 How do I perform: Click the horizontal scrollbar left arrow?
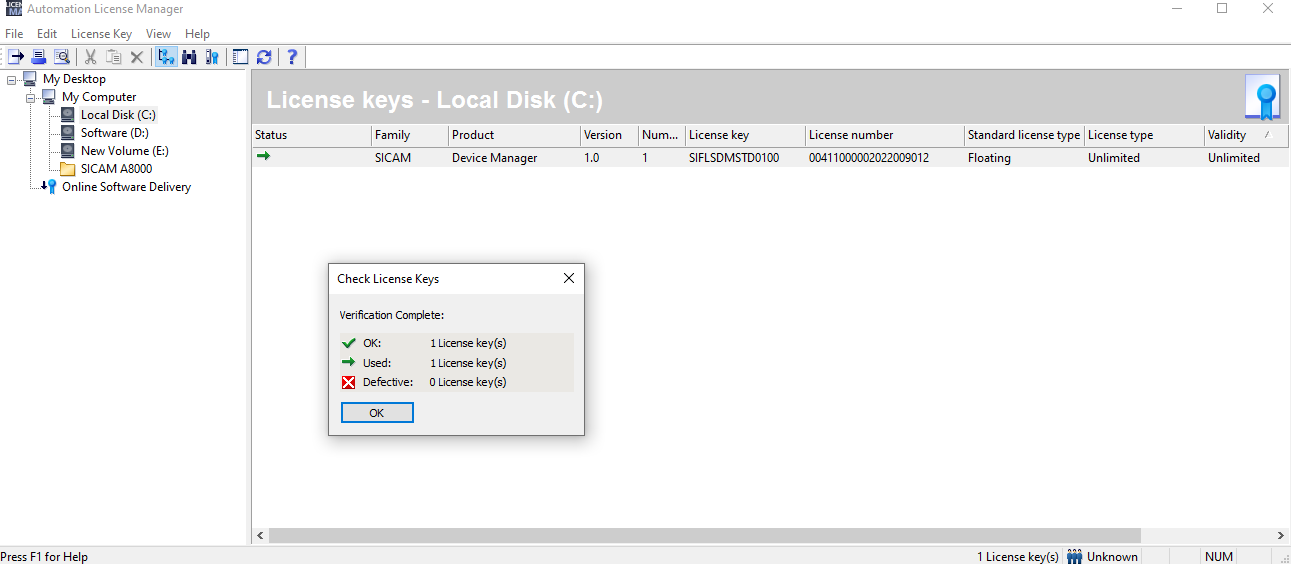[260, 536]
